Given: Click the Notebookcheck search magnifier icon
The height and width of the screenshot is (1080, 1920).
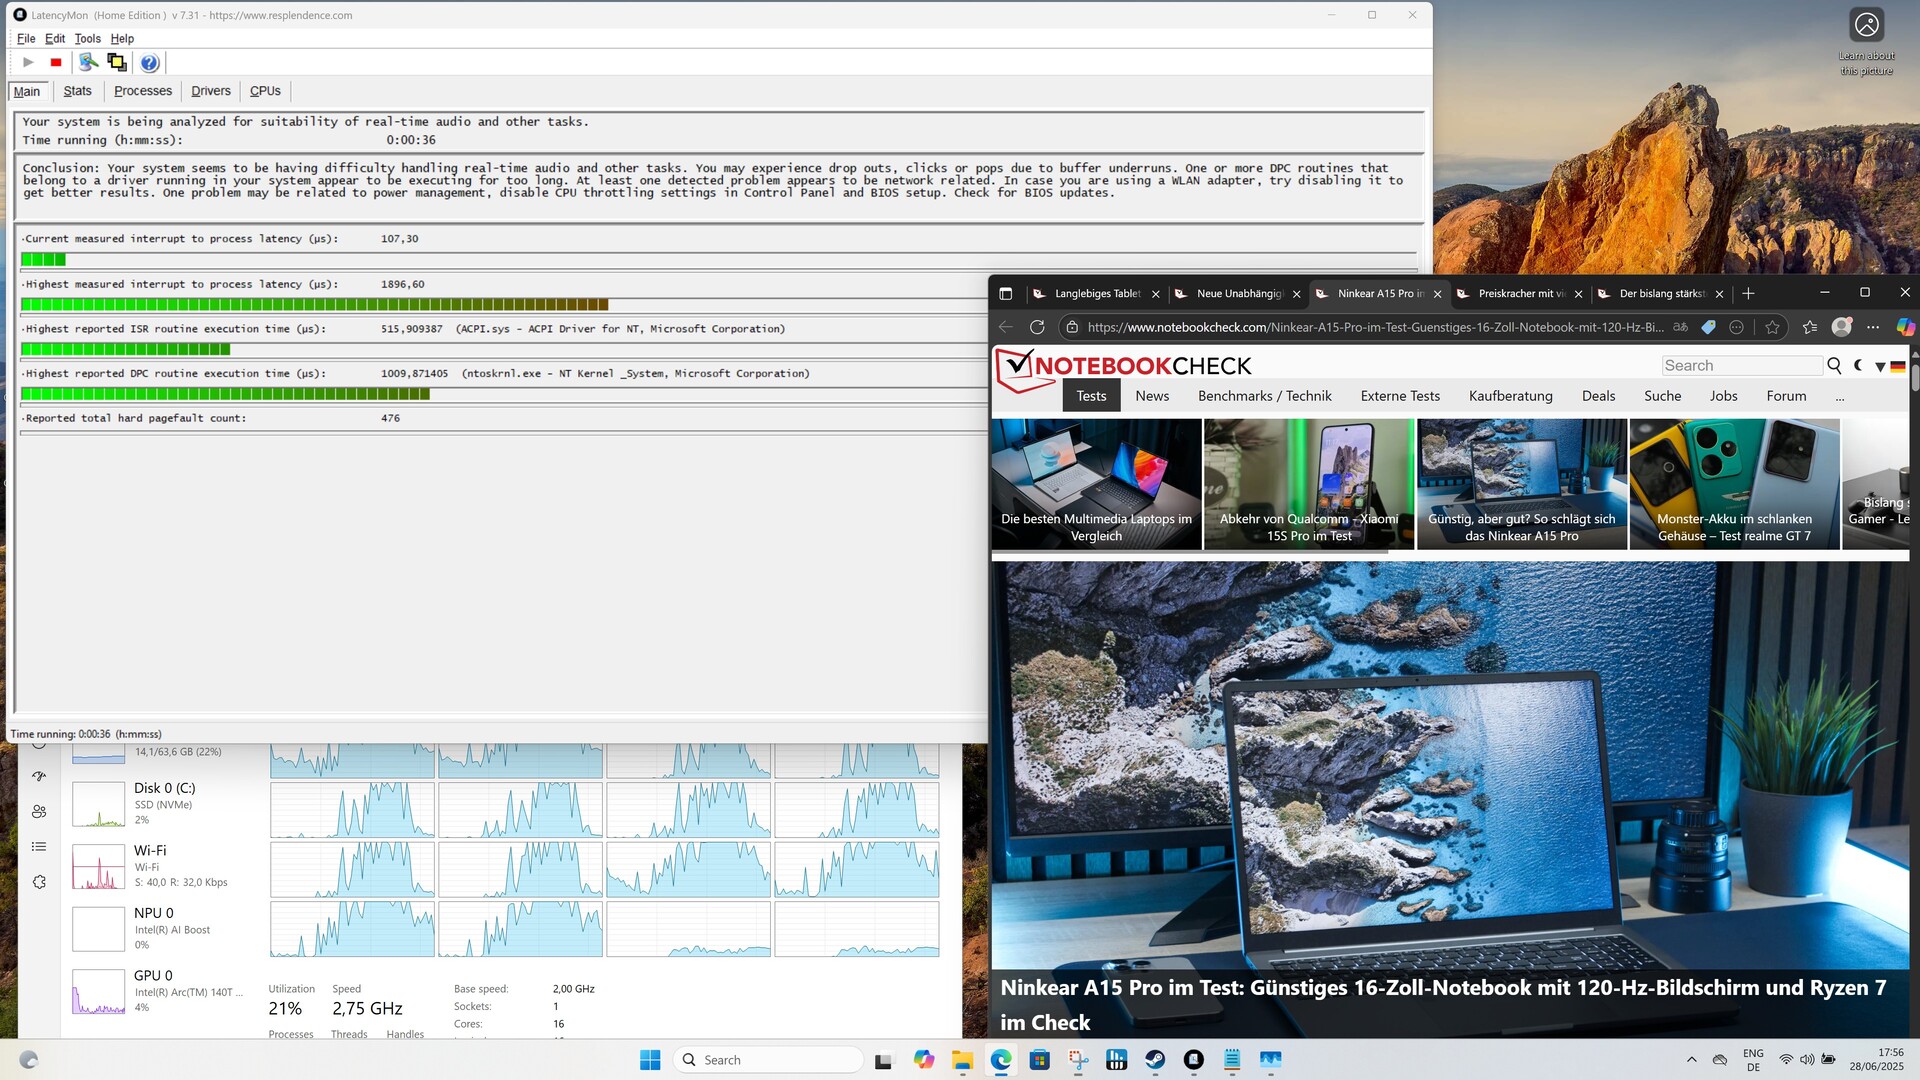Looking at the screenshot, I should pyautogui.click(x=1834, y=366).
